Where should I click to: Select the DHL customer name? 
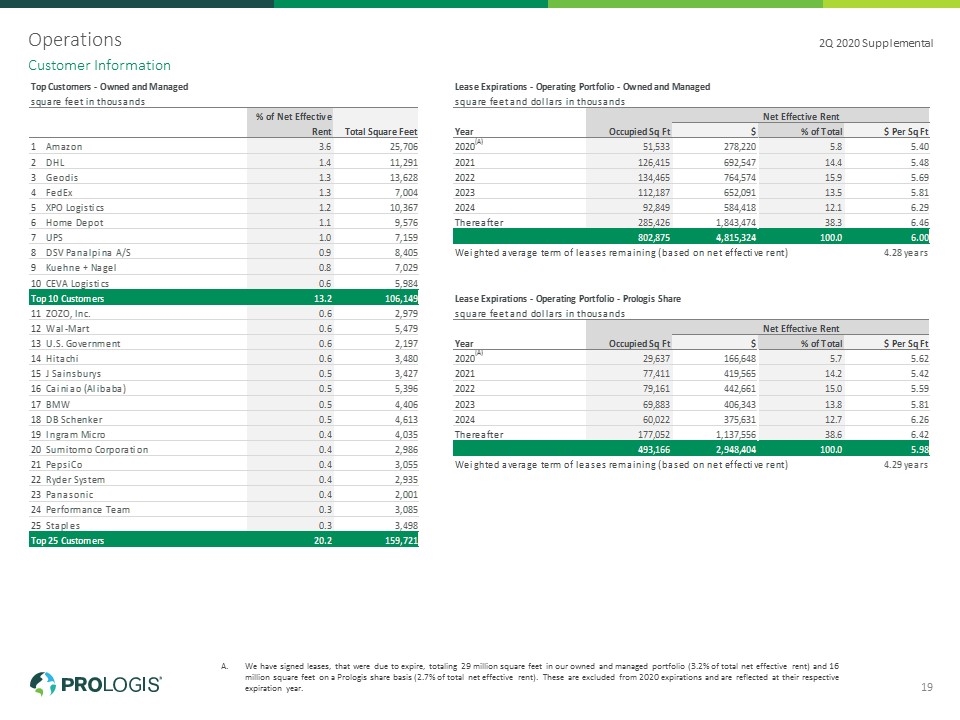pos(55,162)
